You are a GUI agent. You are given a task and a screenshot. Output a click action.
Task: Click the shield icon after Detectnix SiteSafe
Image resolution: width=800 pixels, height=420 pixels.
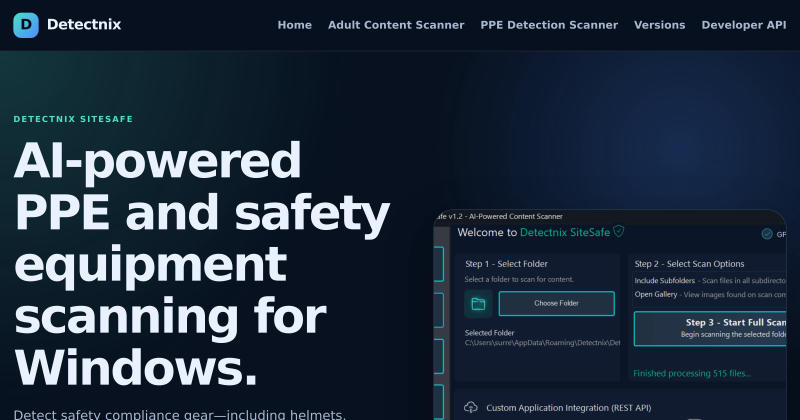[619, 232]
